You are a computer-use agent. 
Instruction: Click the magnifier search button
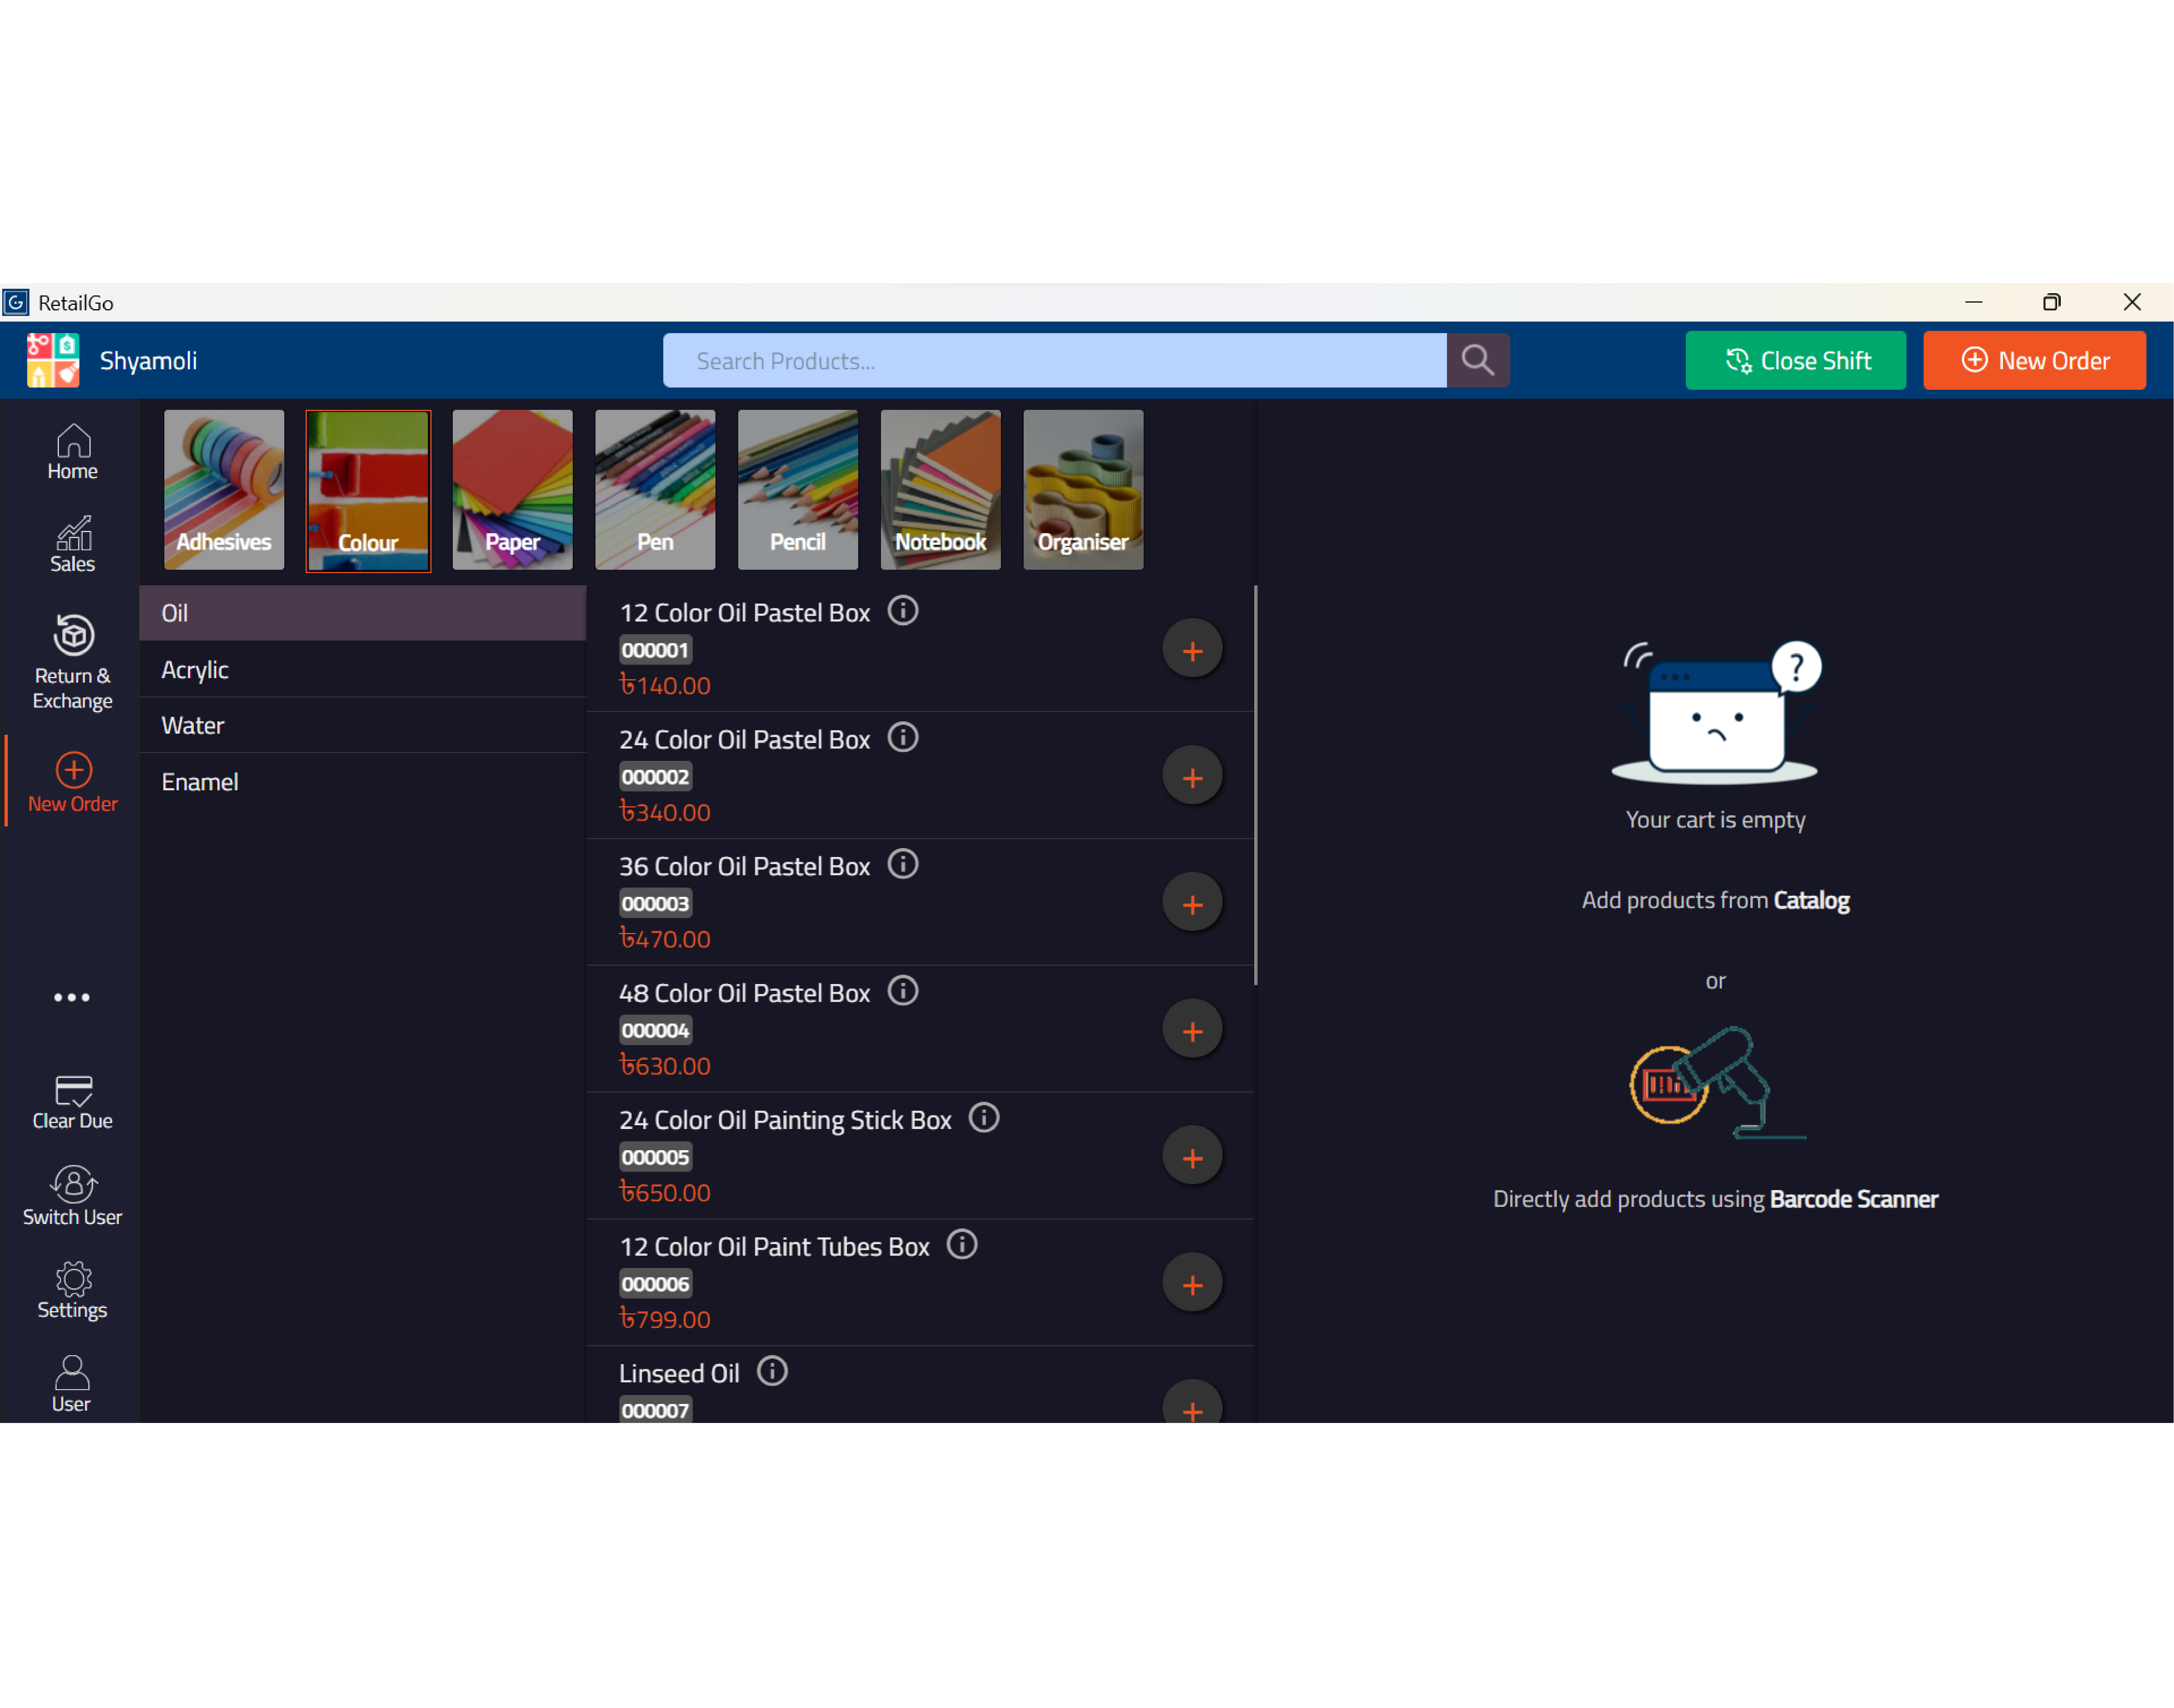1477,360
